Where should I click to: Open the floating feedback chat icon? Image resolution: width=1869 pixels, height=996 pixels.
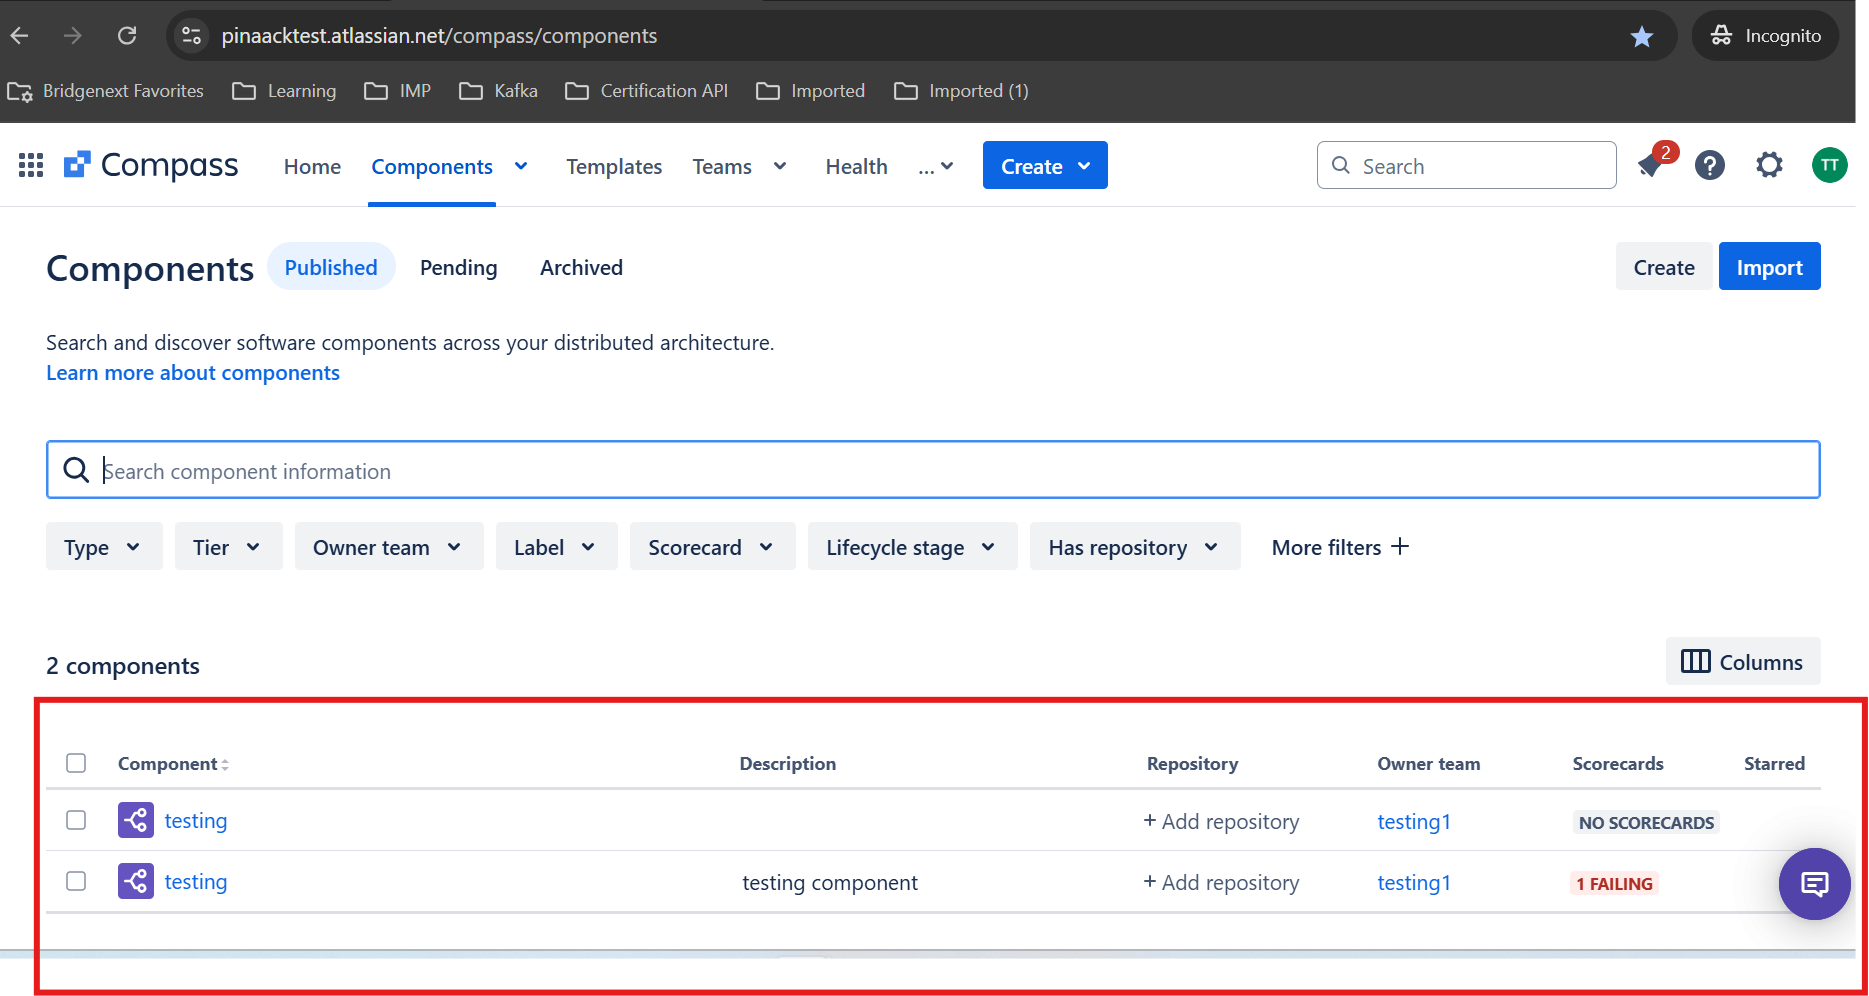[x=1814, y=884]
